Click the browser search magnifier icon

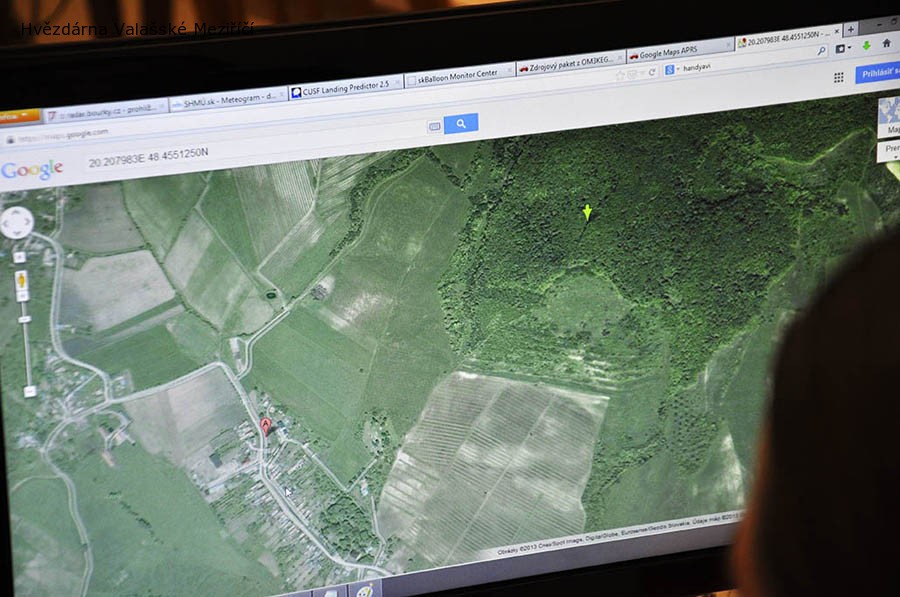(x=821, y=51)
